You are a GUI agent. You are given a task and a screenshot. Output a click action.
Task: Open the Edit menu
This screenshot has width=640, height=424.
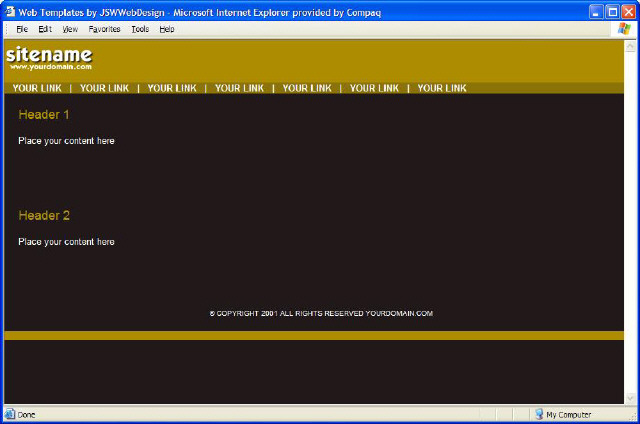pyautogui.click(x=45, y=29)
